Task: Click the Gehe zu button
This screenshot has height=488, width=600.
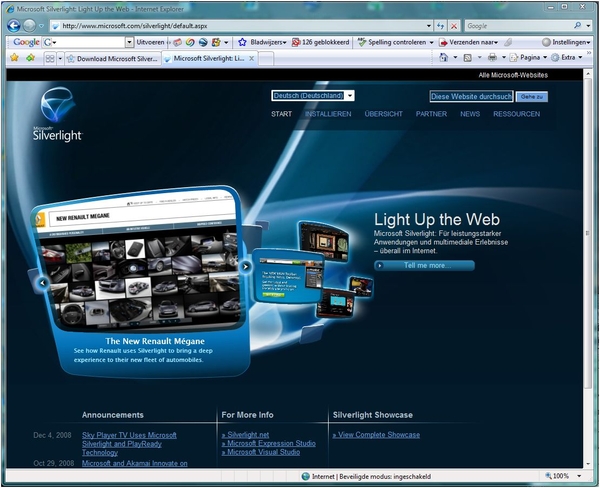Action: [x=532, y=96]
